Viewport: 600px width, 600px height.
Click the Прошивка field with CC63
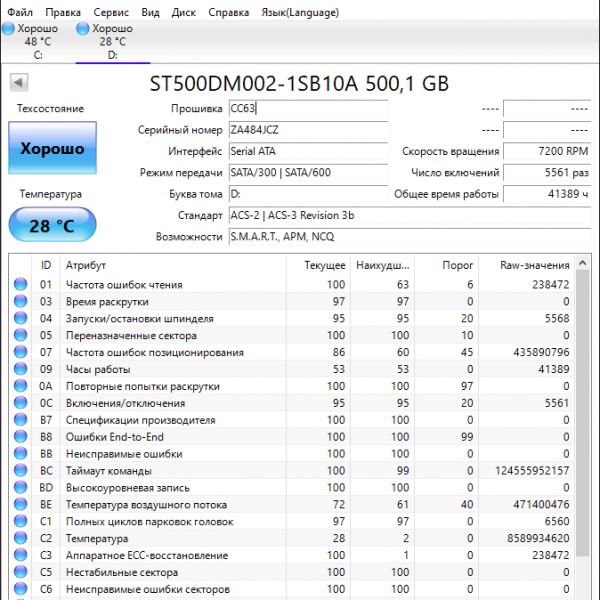click(307, 109)
